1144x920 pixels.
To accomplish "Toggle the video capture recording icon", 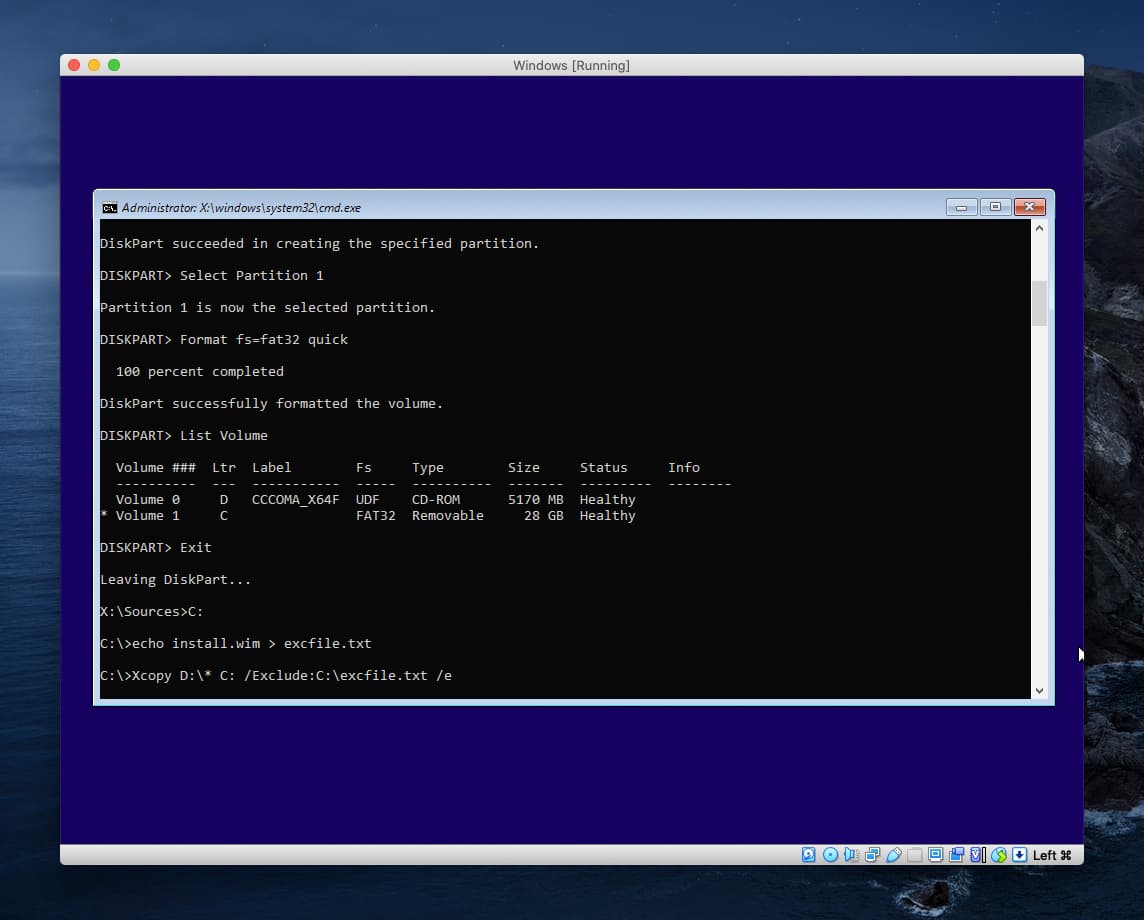I will (956, 855).
